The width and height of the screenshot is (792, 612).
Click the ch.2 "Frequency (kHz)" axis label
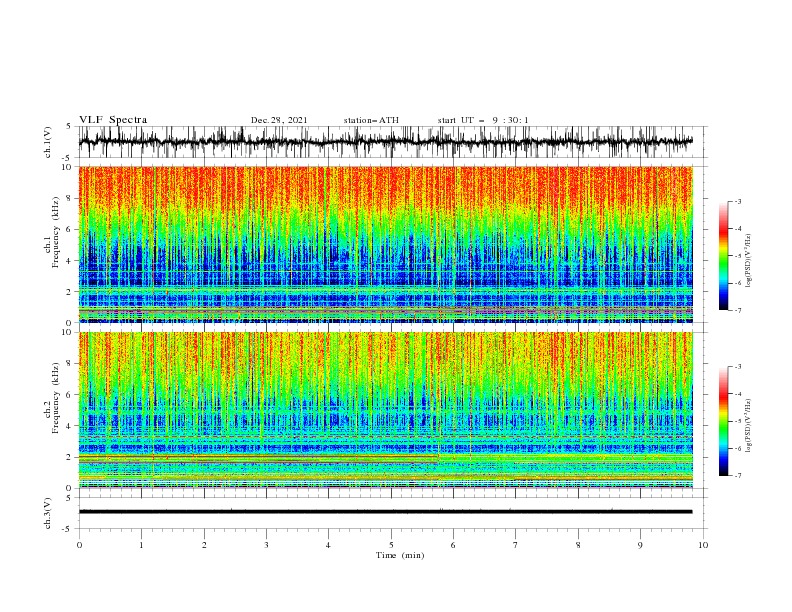point(56,398)
